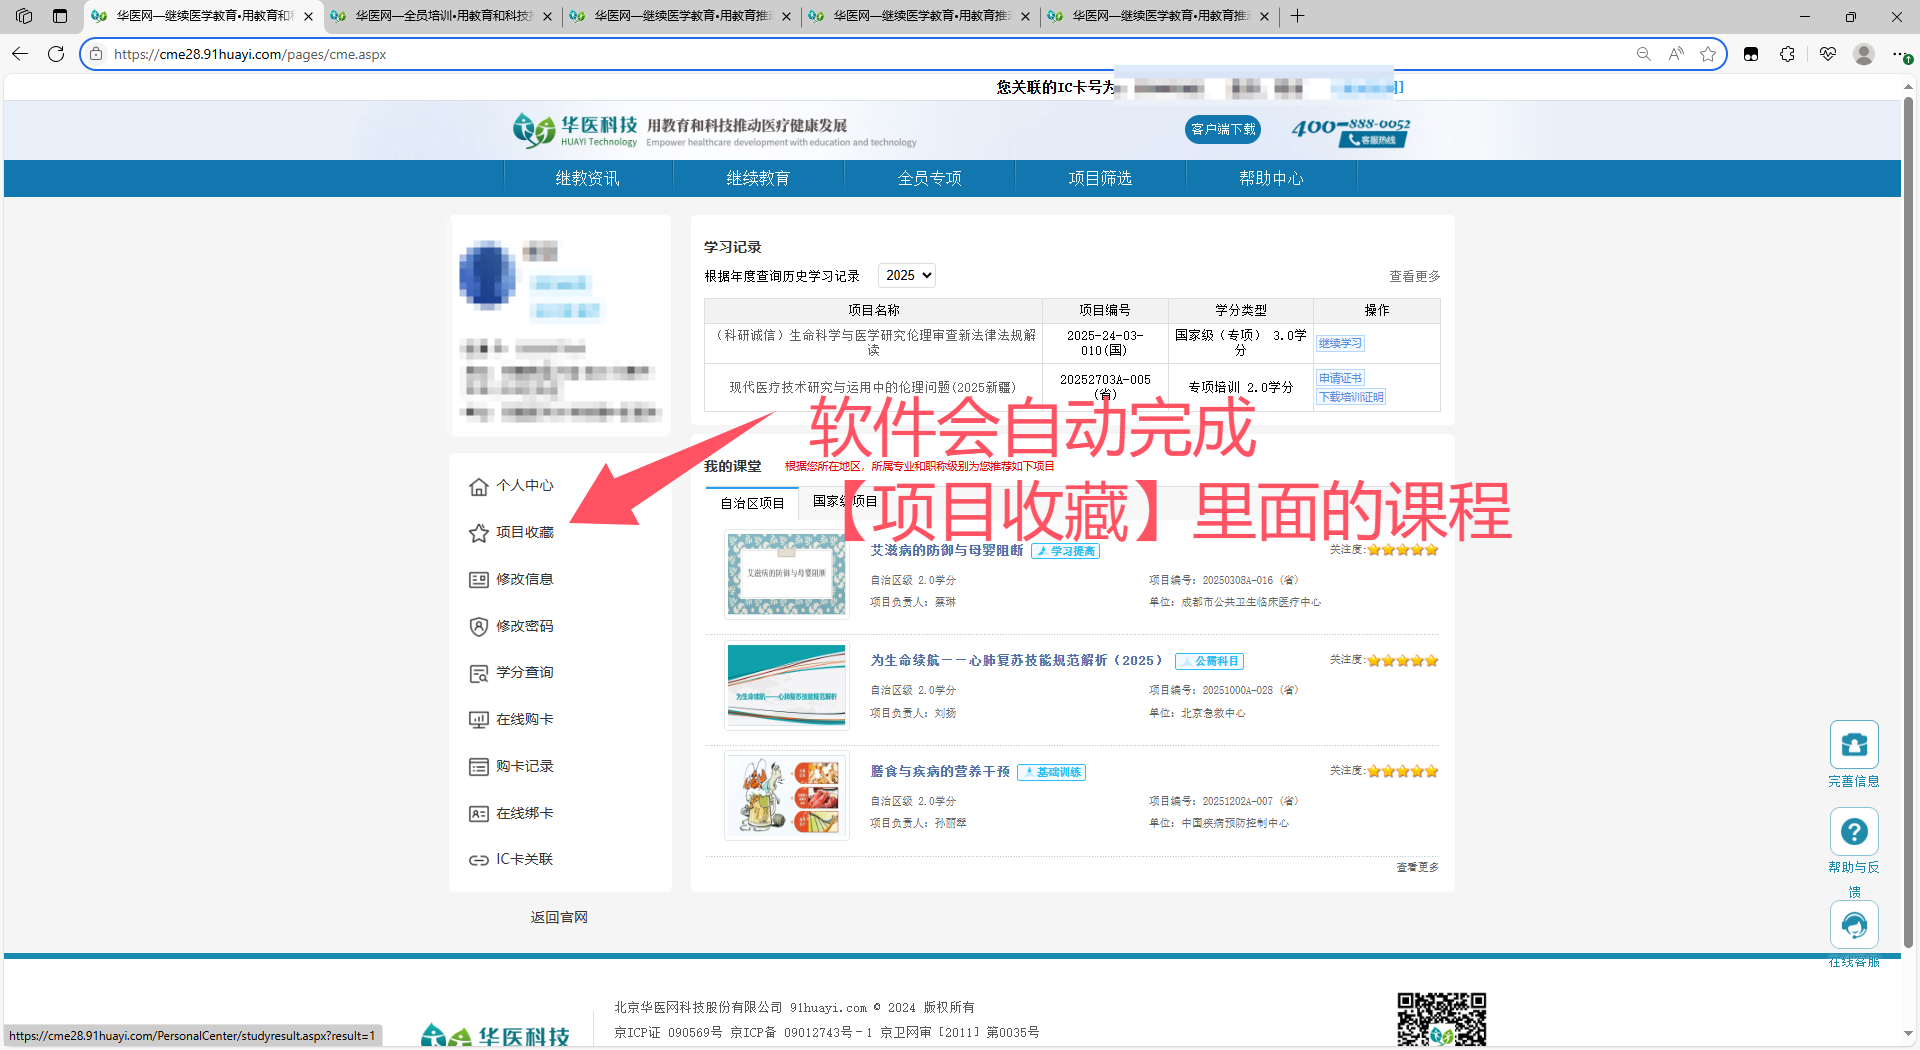Click the IC卡关联 link icon
The image size is (1920, 1050).
pyautogui.click(x=479, y=860)
